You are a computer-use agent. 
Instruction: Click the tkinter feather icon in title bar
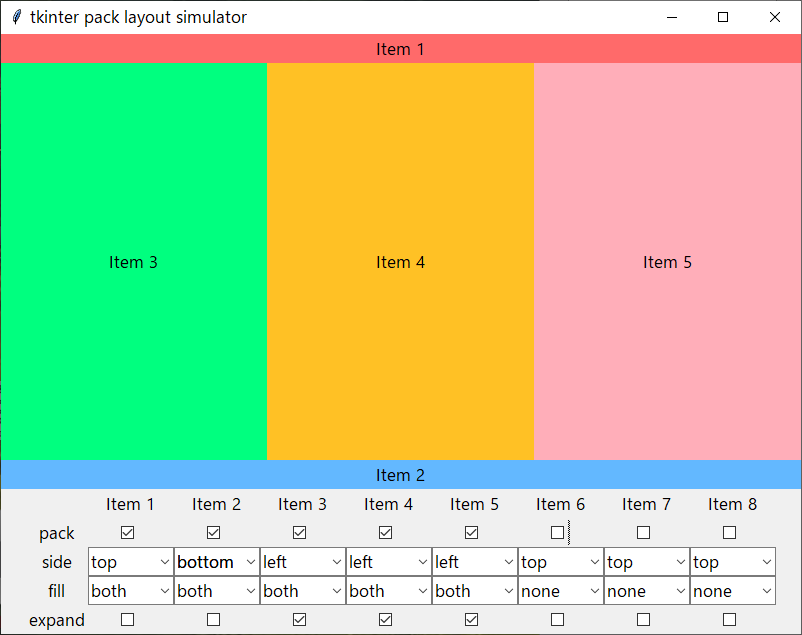click(17, 17)
